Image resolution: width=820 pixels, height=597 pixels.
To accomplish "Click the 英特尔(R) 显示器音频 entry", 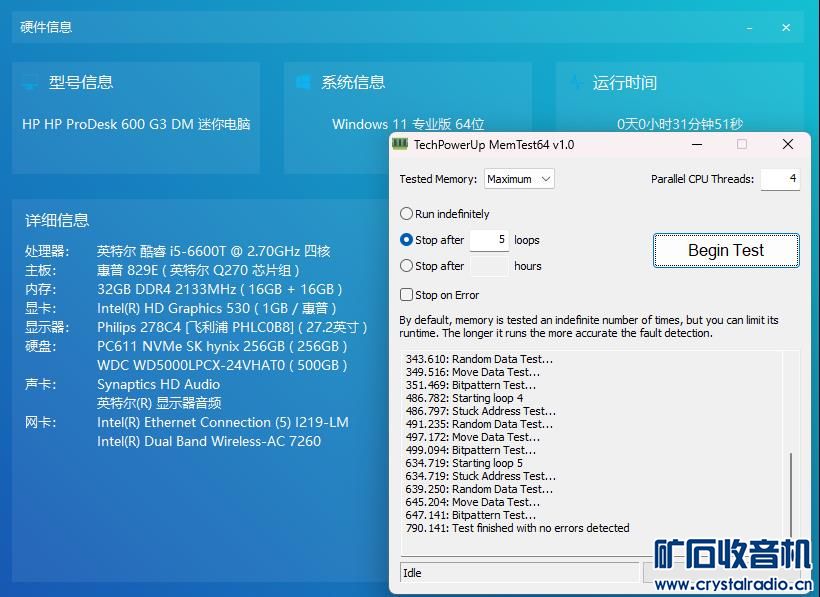I will pyautogui.click(x=159, y=403).
